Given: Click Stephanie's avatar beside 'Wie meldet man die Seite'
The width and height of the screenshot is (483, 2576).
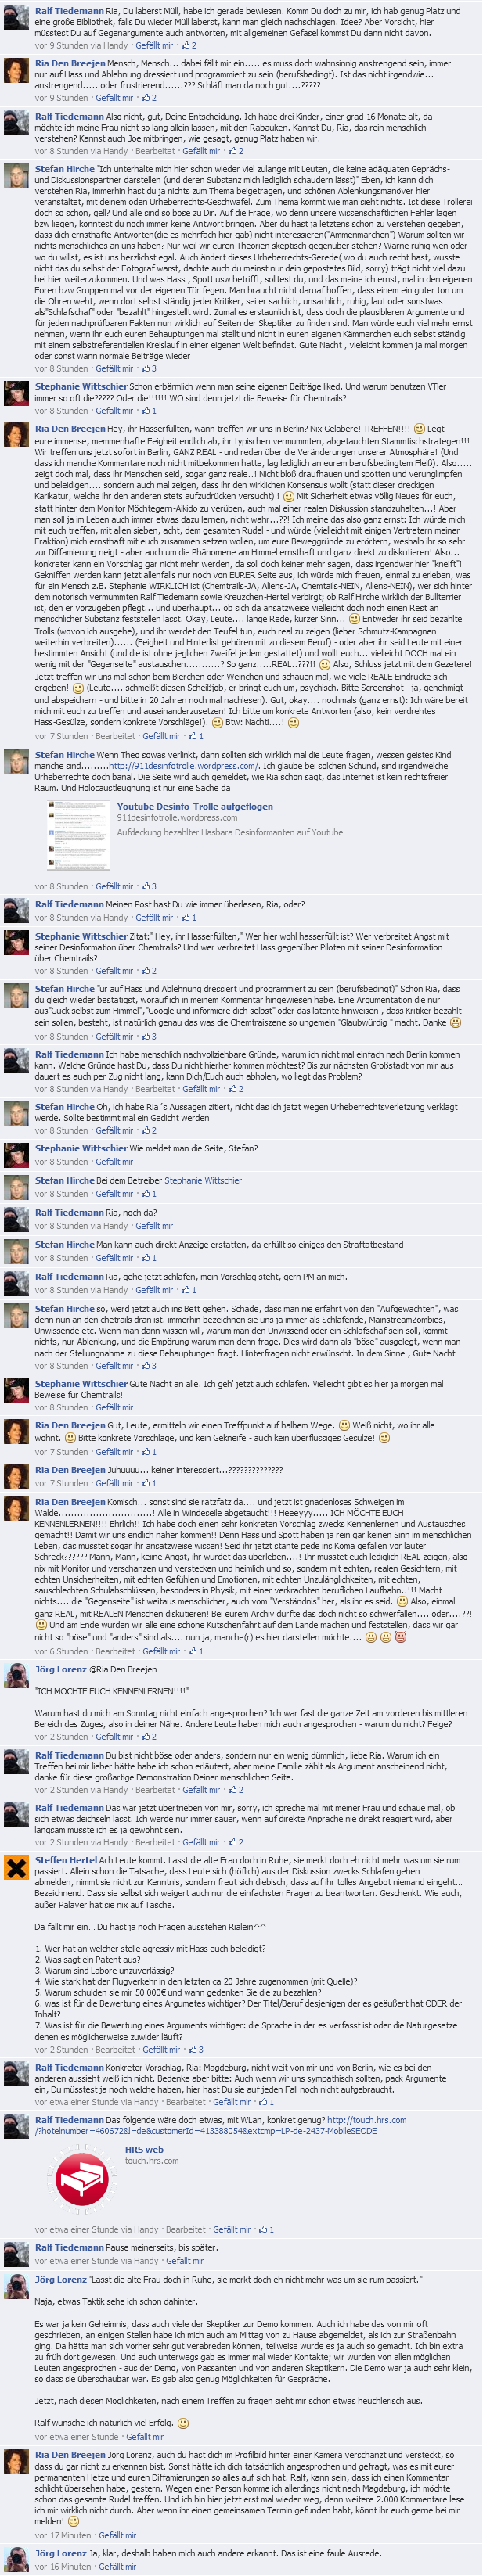Looking at the screenshot, I should click(16, 1155).
